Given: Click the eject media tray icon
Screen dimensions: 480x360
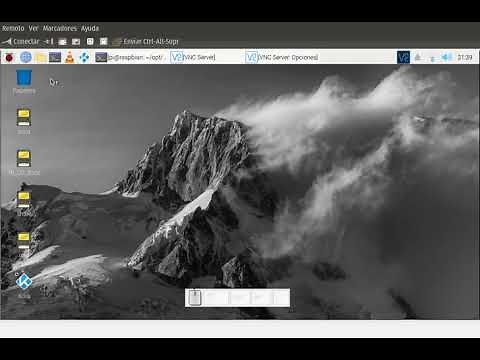Looking at the screenshot, I should [x=418, y=58].
